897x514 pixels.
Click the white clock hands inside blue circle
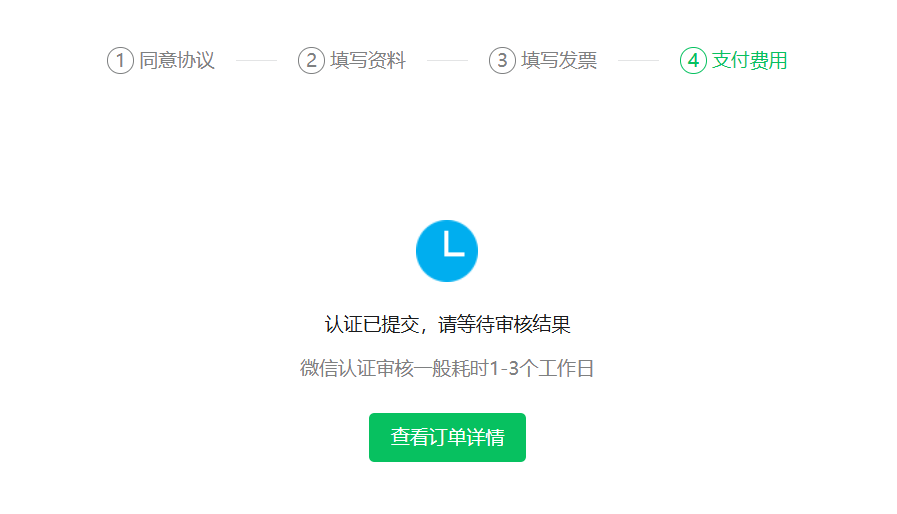pyautogui.click(x=453, y=243)
